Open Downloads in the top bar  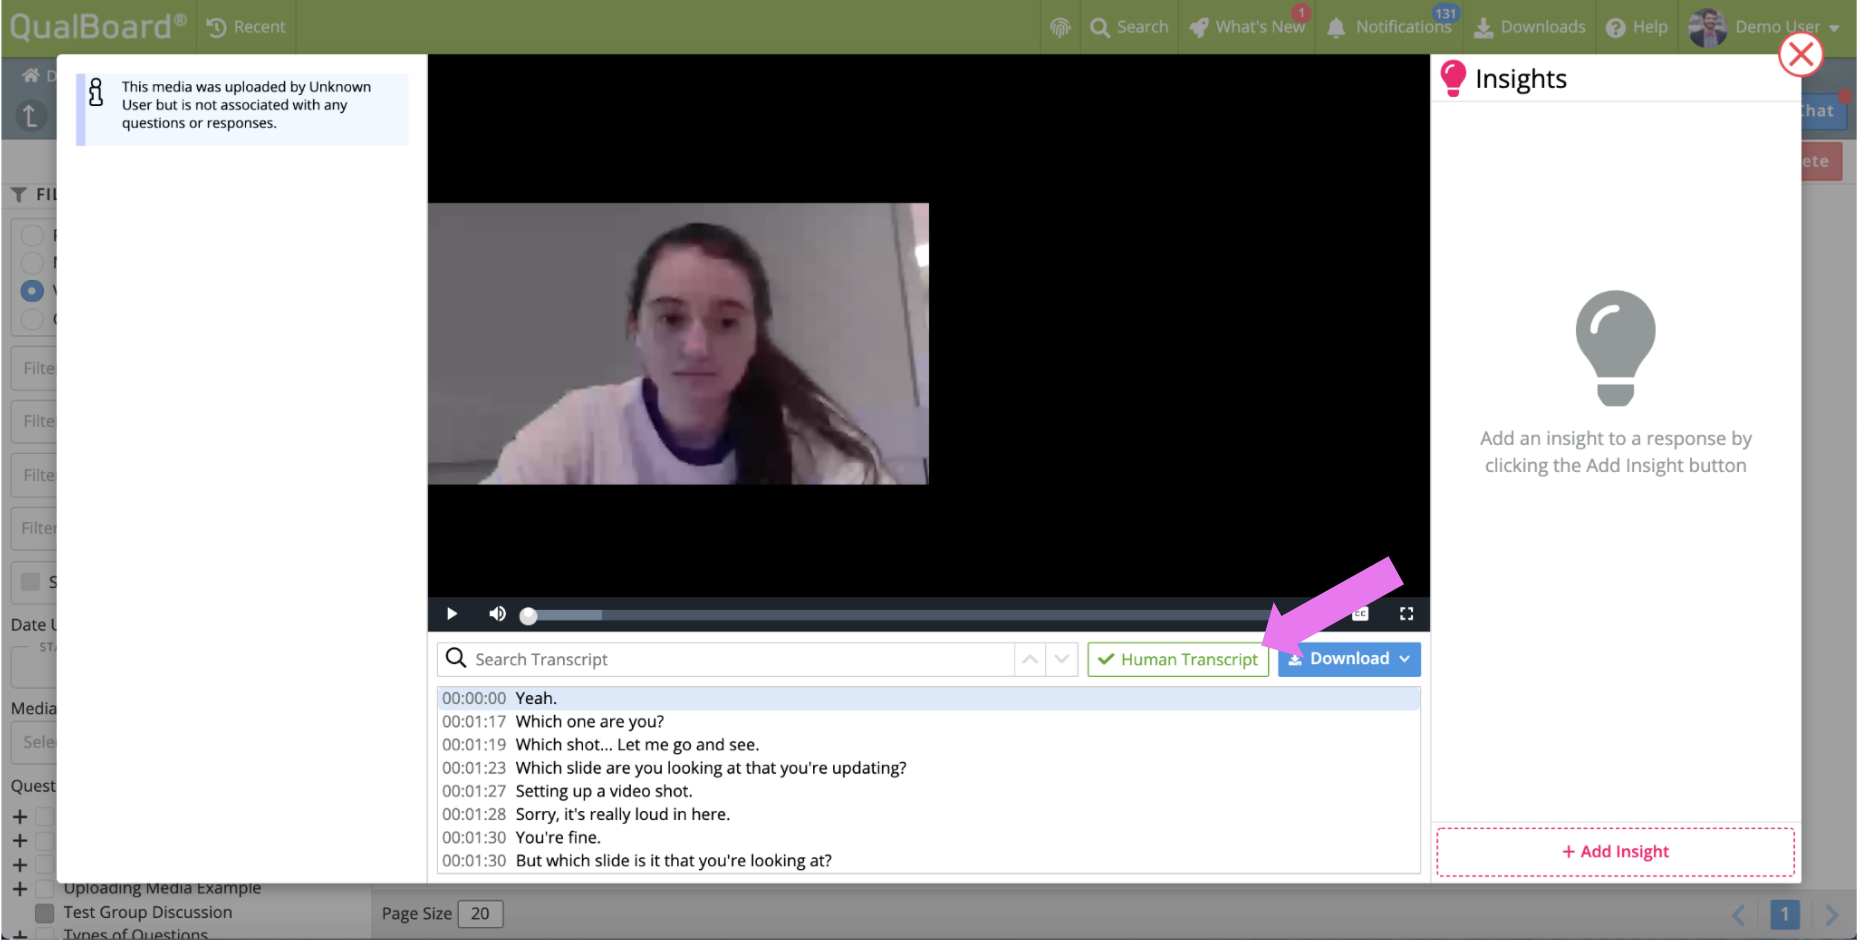tap(1529, 27)
